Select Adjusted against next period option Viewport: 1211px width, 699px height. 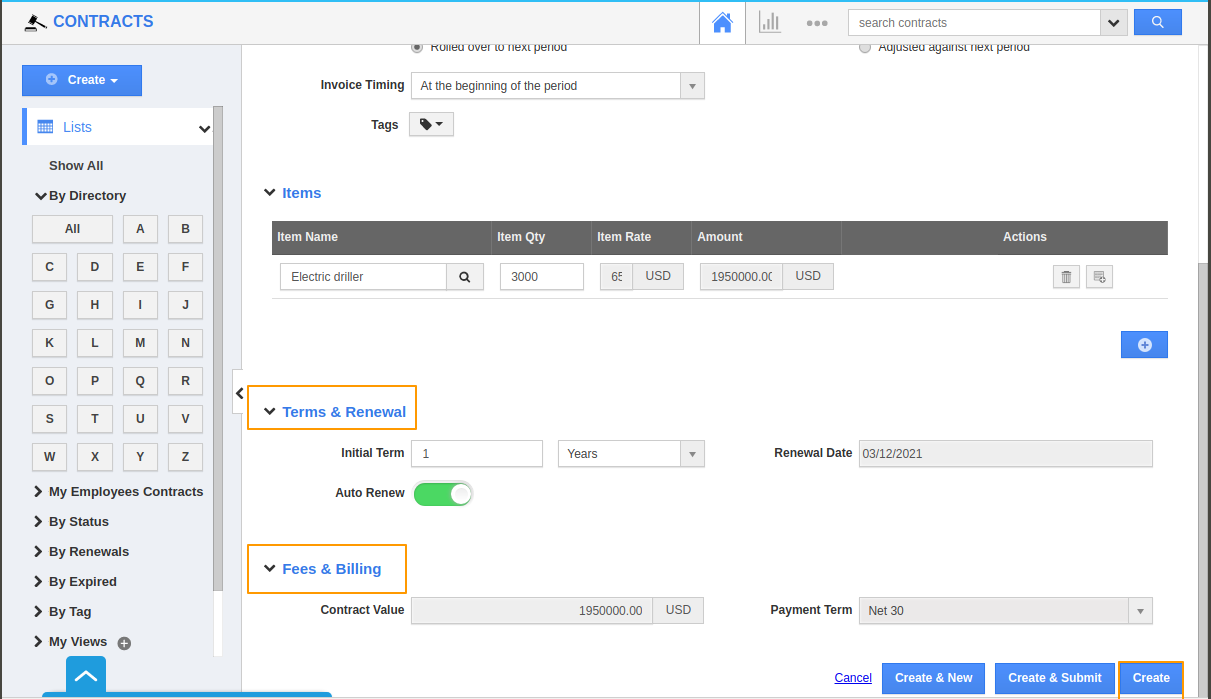pos(865,47)
